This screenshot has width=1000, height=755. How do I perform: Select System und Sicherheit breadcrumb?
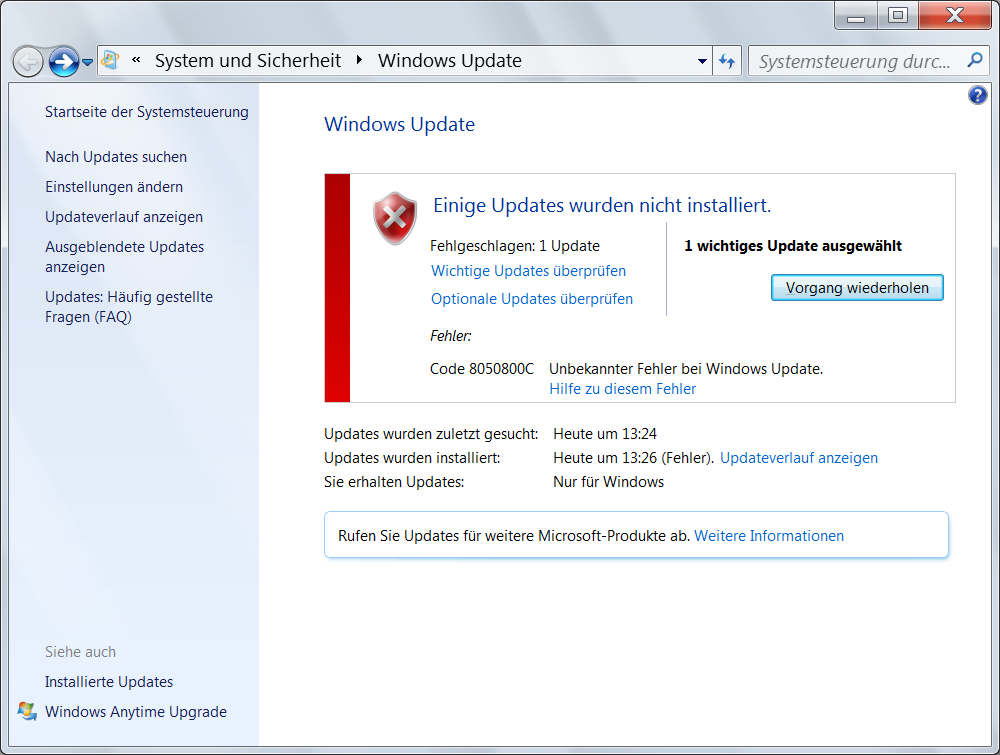click(248, 61)
